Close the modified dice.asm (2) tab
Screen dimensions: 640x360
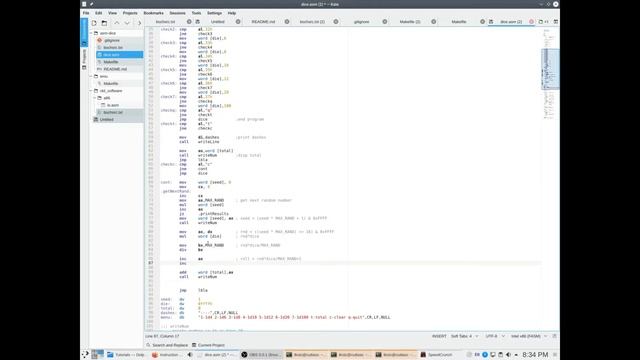pos(531,22)
